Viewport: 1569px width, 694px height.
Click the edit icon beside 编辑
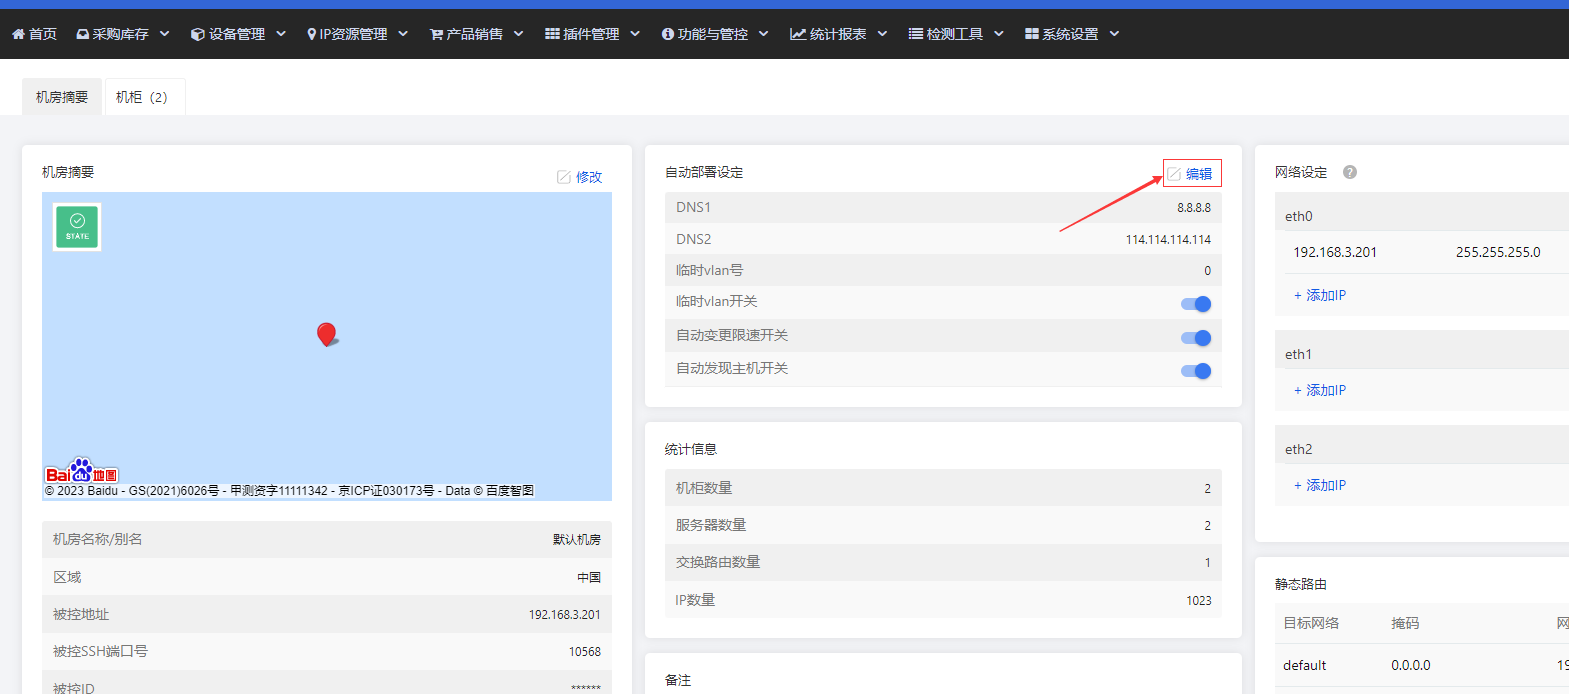click(x=1174, y=174)
